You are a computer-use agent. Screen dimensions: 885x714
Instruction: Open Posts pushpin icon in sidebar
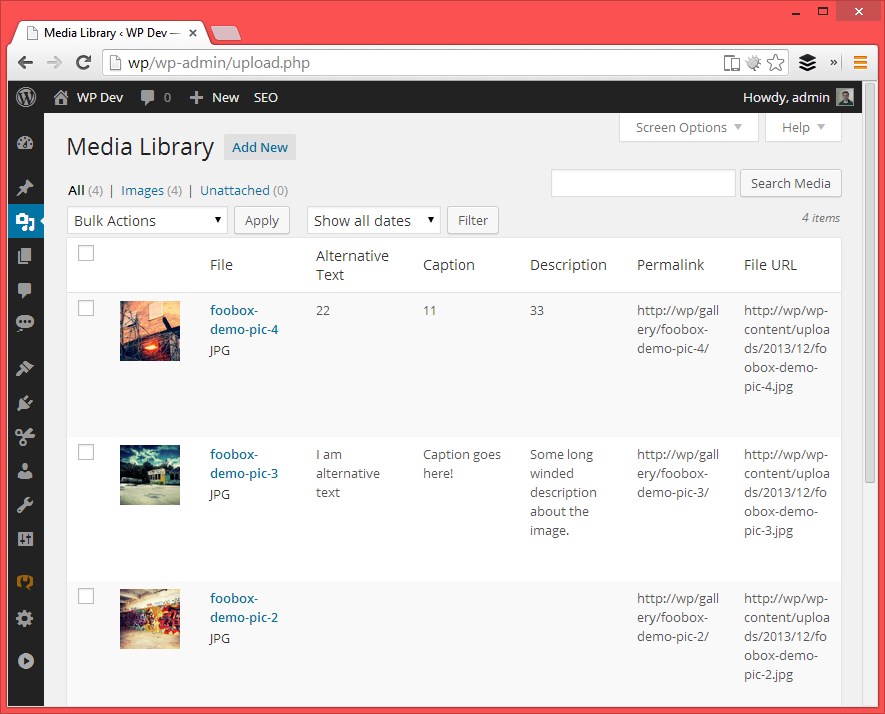click(x=25, y=187)
